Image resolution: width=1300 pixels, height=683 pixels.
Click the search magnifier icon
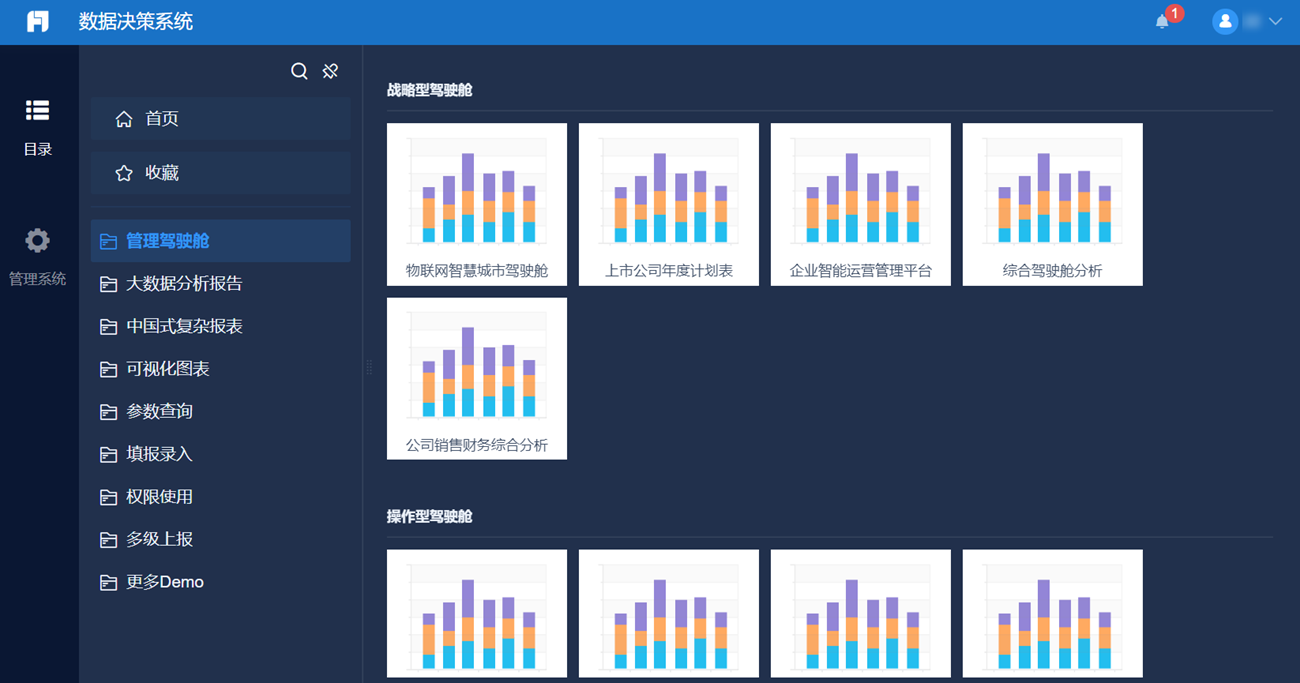299,71
